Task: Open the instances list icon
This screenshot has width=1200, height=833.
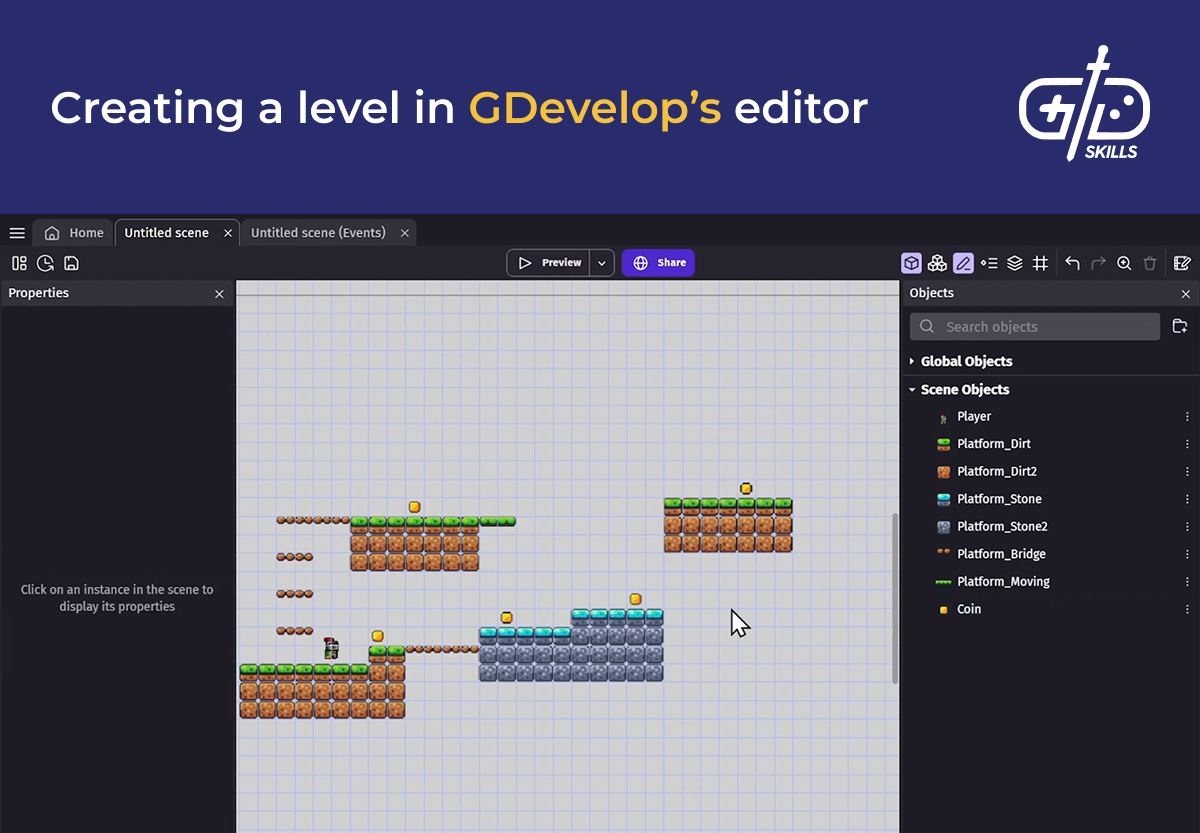Action: [989, 262]
